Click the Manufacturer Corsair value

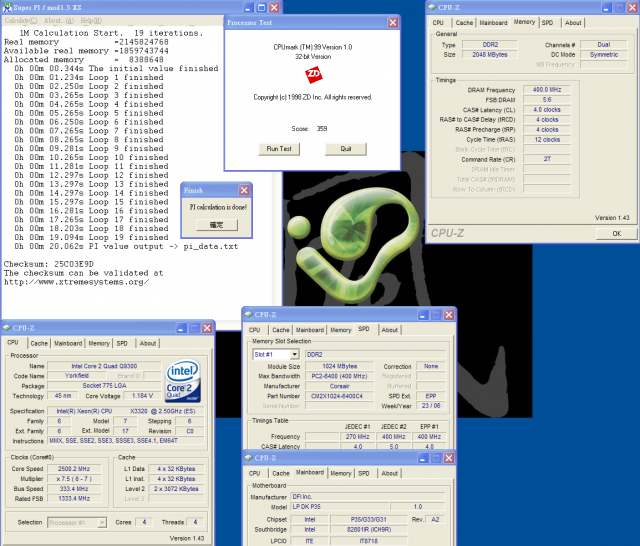pyautogui.click(x=339, y=386)
